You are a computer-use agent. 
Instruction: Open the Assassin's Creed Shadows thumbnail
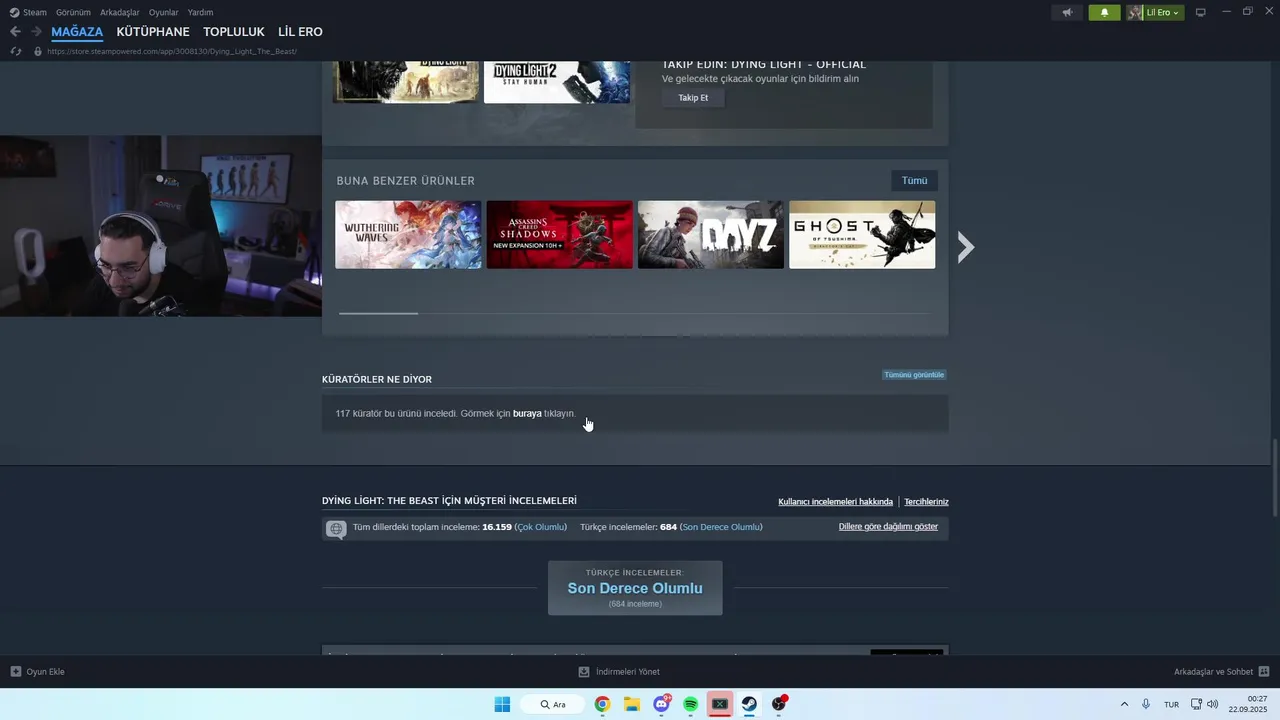point(559,235)
